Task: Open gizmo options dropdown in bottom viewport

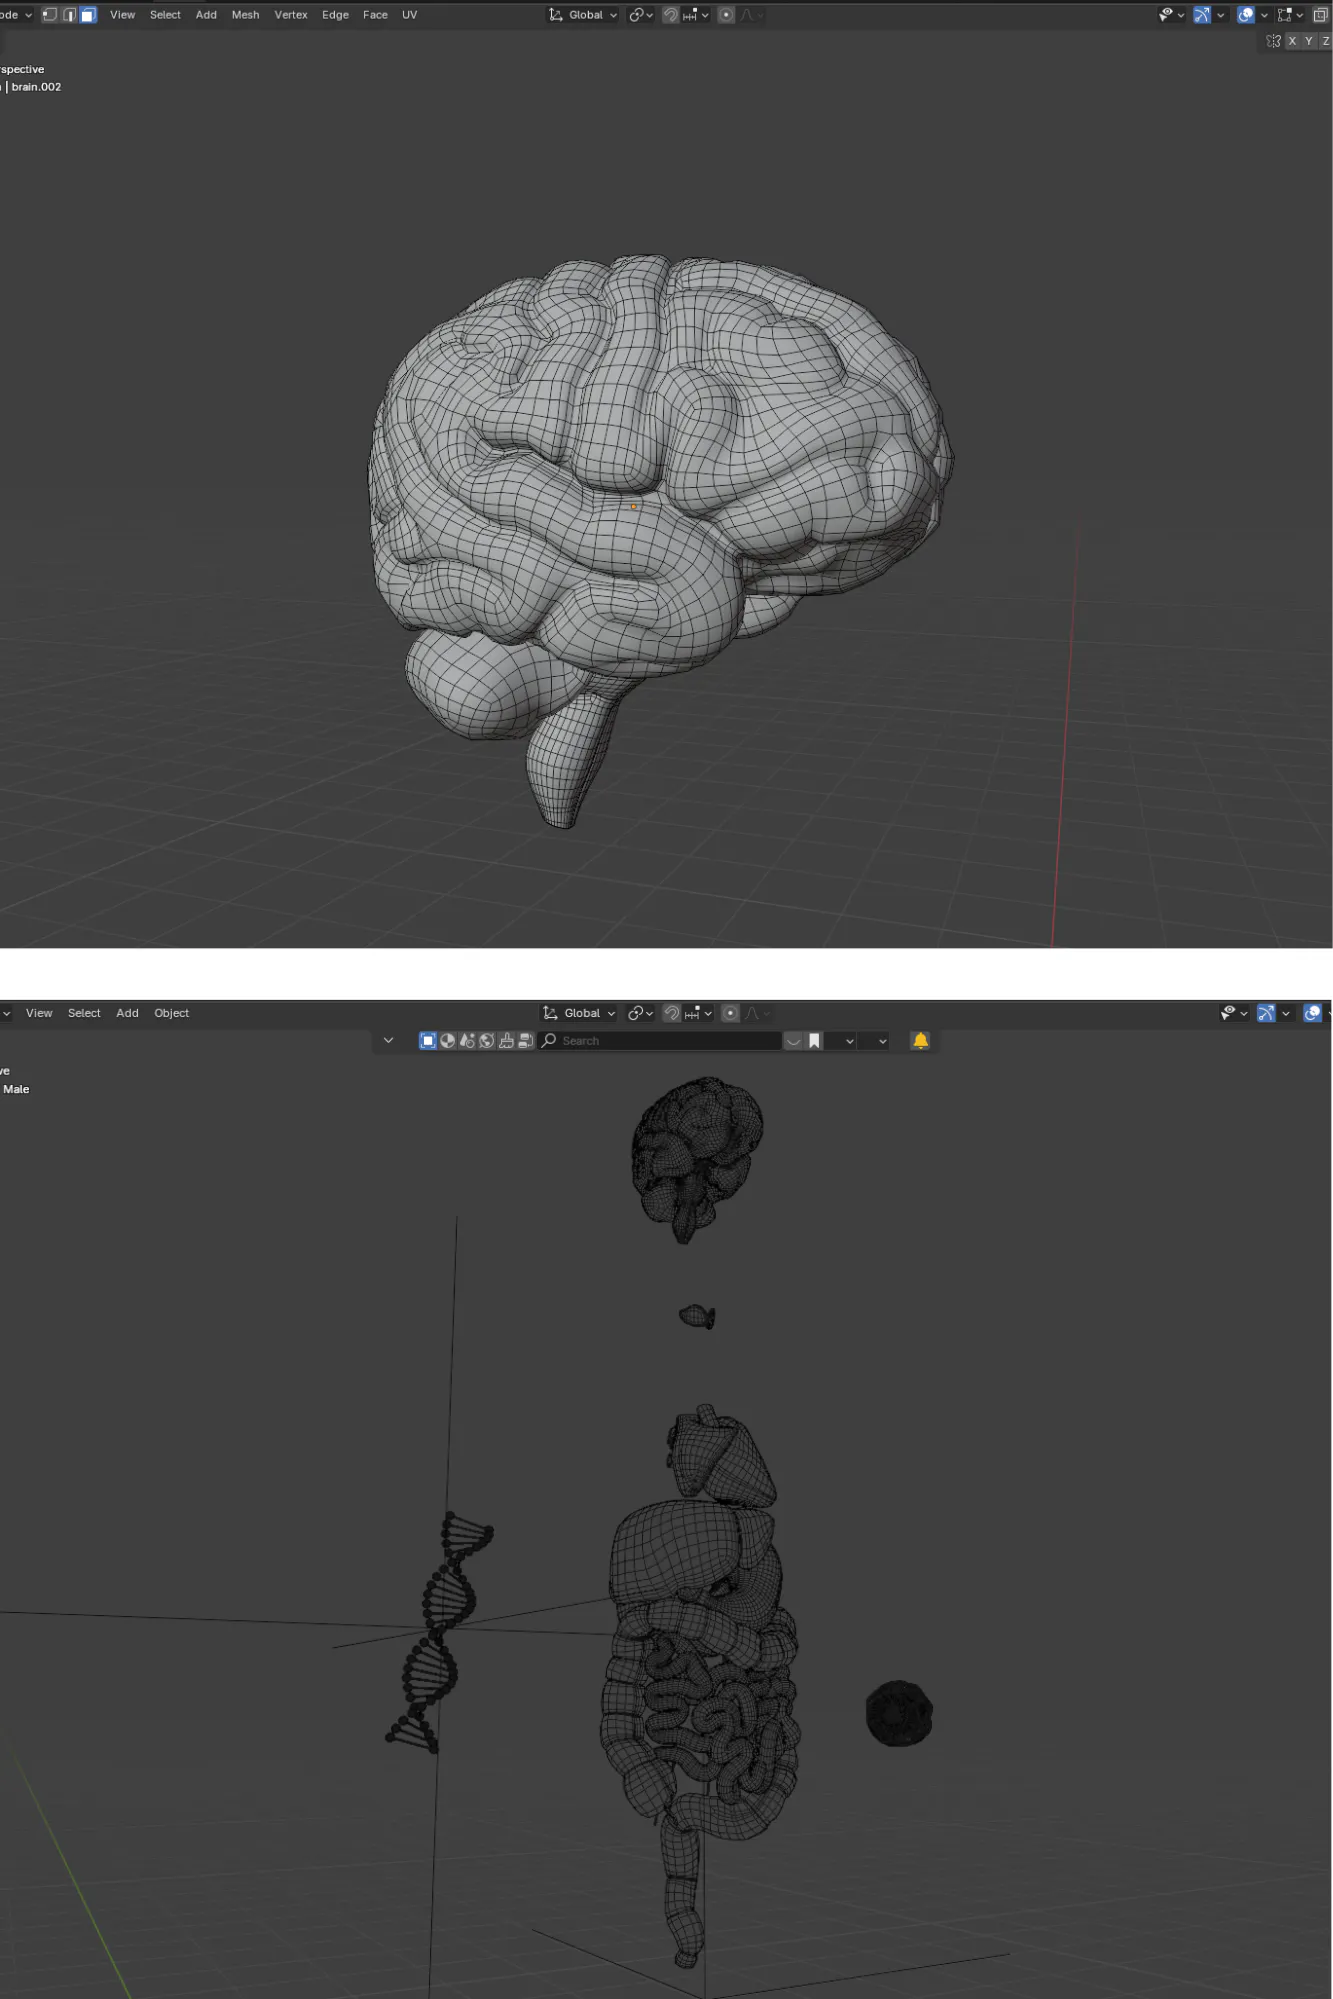Action: click(1285, 1013)
